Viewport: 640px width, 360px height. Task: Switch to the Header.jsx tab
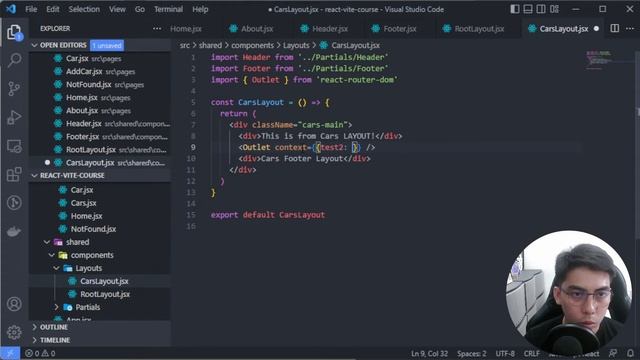[x=330, y=29]
